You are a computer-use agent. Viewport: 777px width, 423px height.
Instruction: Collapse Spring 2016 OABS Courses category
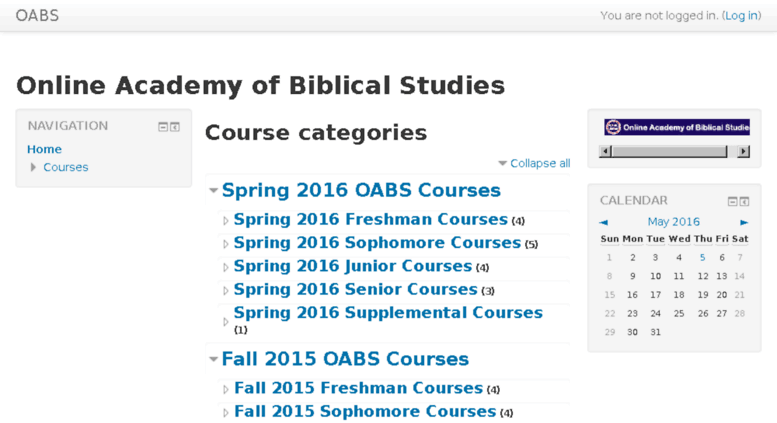click(214, 190)
